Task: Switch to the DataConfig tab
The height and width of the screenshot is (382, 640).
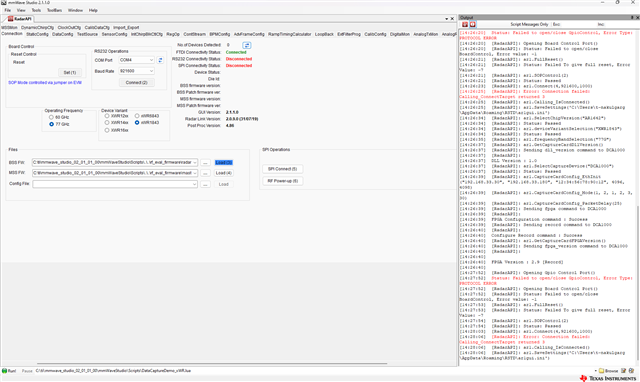Action: (x=62, y=34)
